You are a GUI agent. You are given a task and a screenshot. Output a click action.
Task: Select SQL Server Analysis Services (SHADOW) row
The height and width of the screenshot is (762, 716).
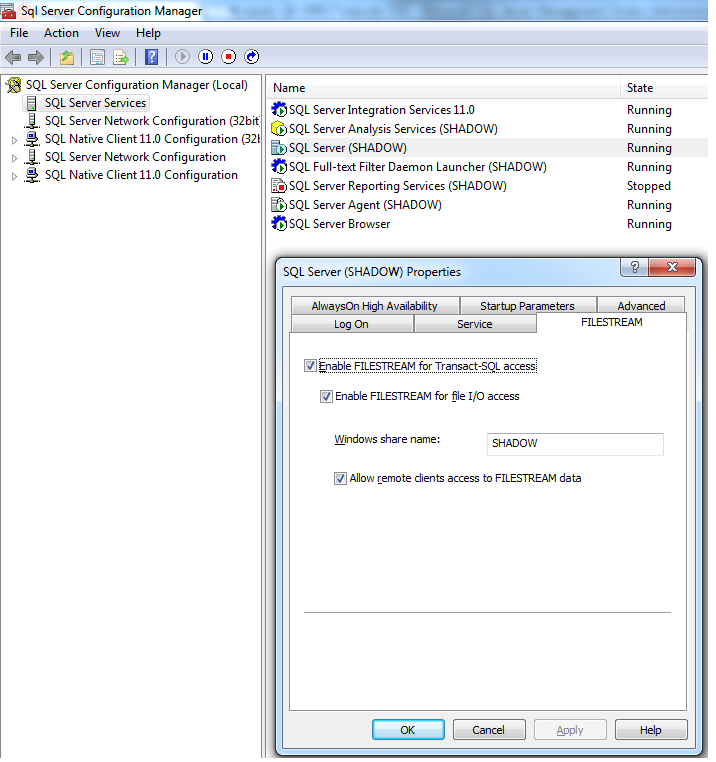click(488, 129)
